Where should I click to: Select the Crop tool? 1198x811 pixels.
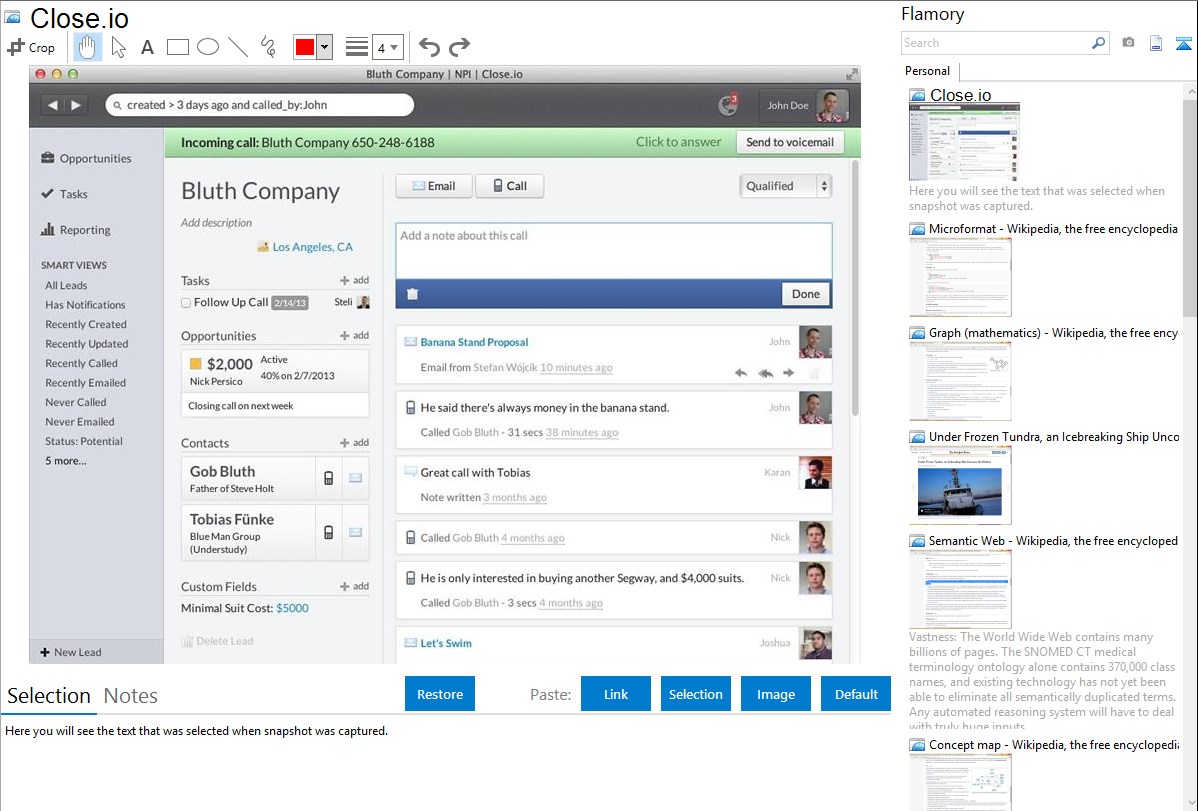tap(31, 47)
